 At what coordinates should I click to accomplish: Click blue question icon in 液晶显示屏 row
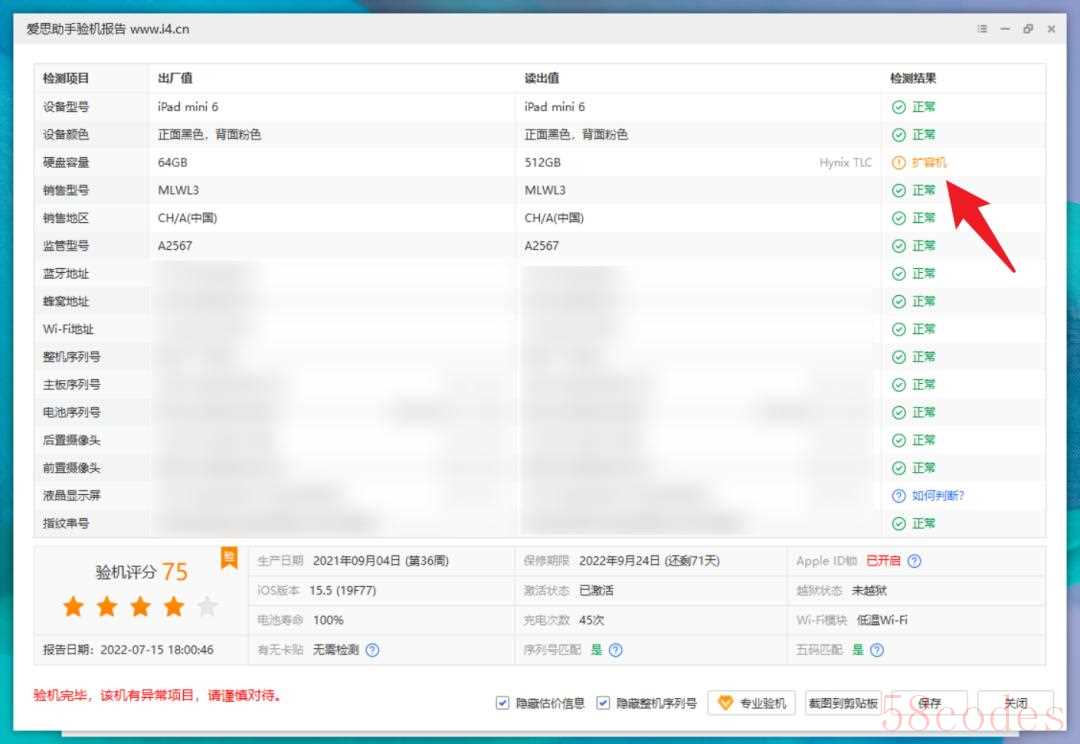click(x=899, y=495)
